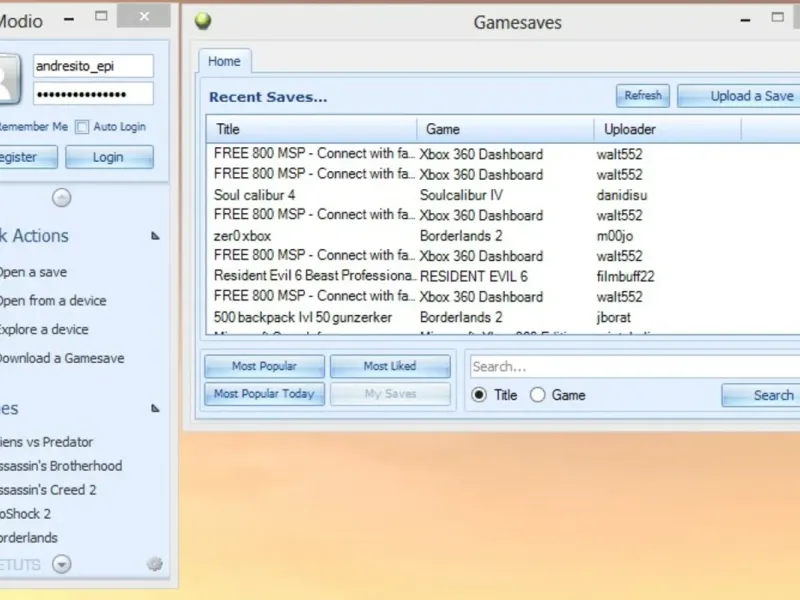Enable the Auto Login checkbox

point(82,127)
